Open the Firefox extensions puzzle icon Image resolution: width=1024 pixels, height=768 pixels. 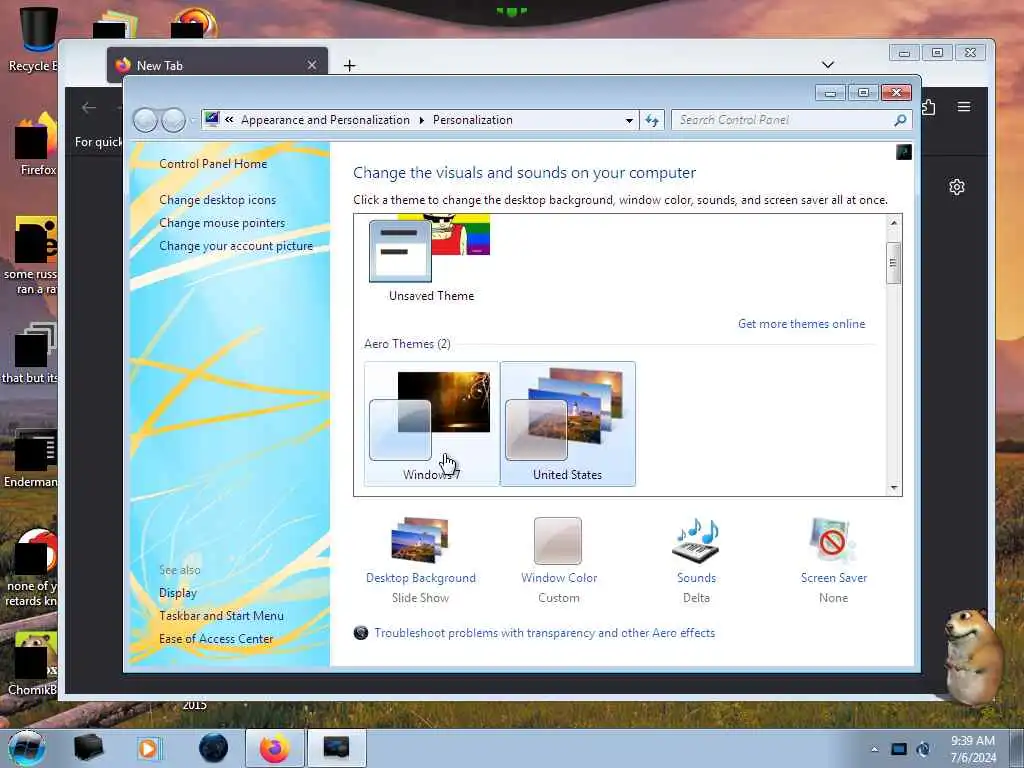(929, 106)
